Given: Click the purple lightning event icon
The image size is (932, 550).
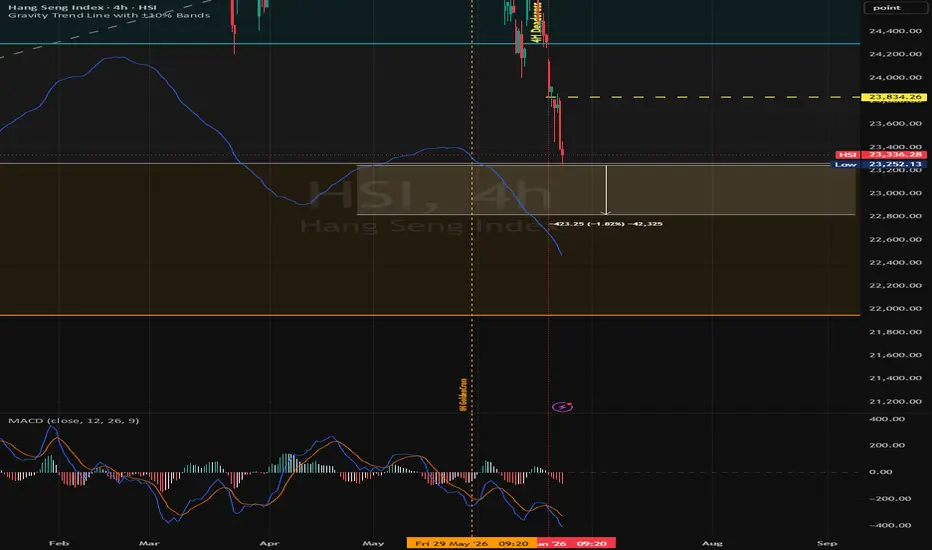Looking at the screenshot, I should [562, 407].
